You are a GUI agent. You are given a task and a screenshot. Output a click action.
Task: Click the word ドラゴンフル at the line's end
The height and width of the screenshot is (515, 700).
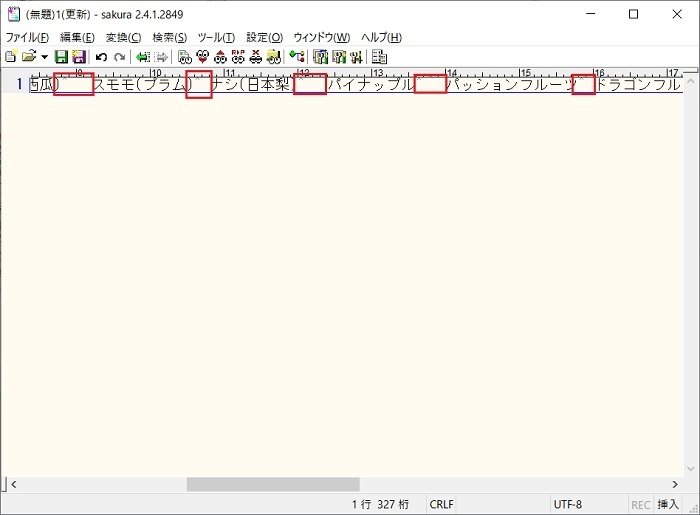pos(638,84)
